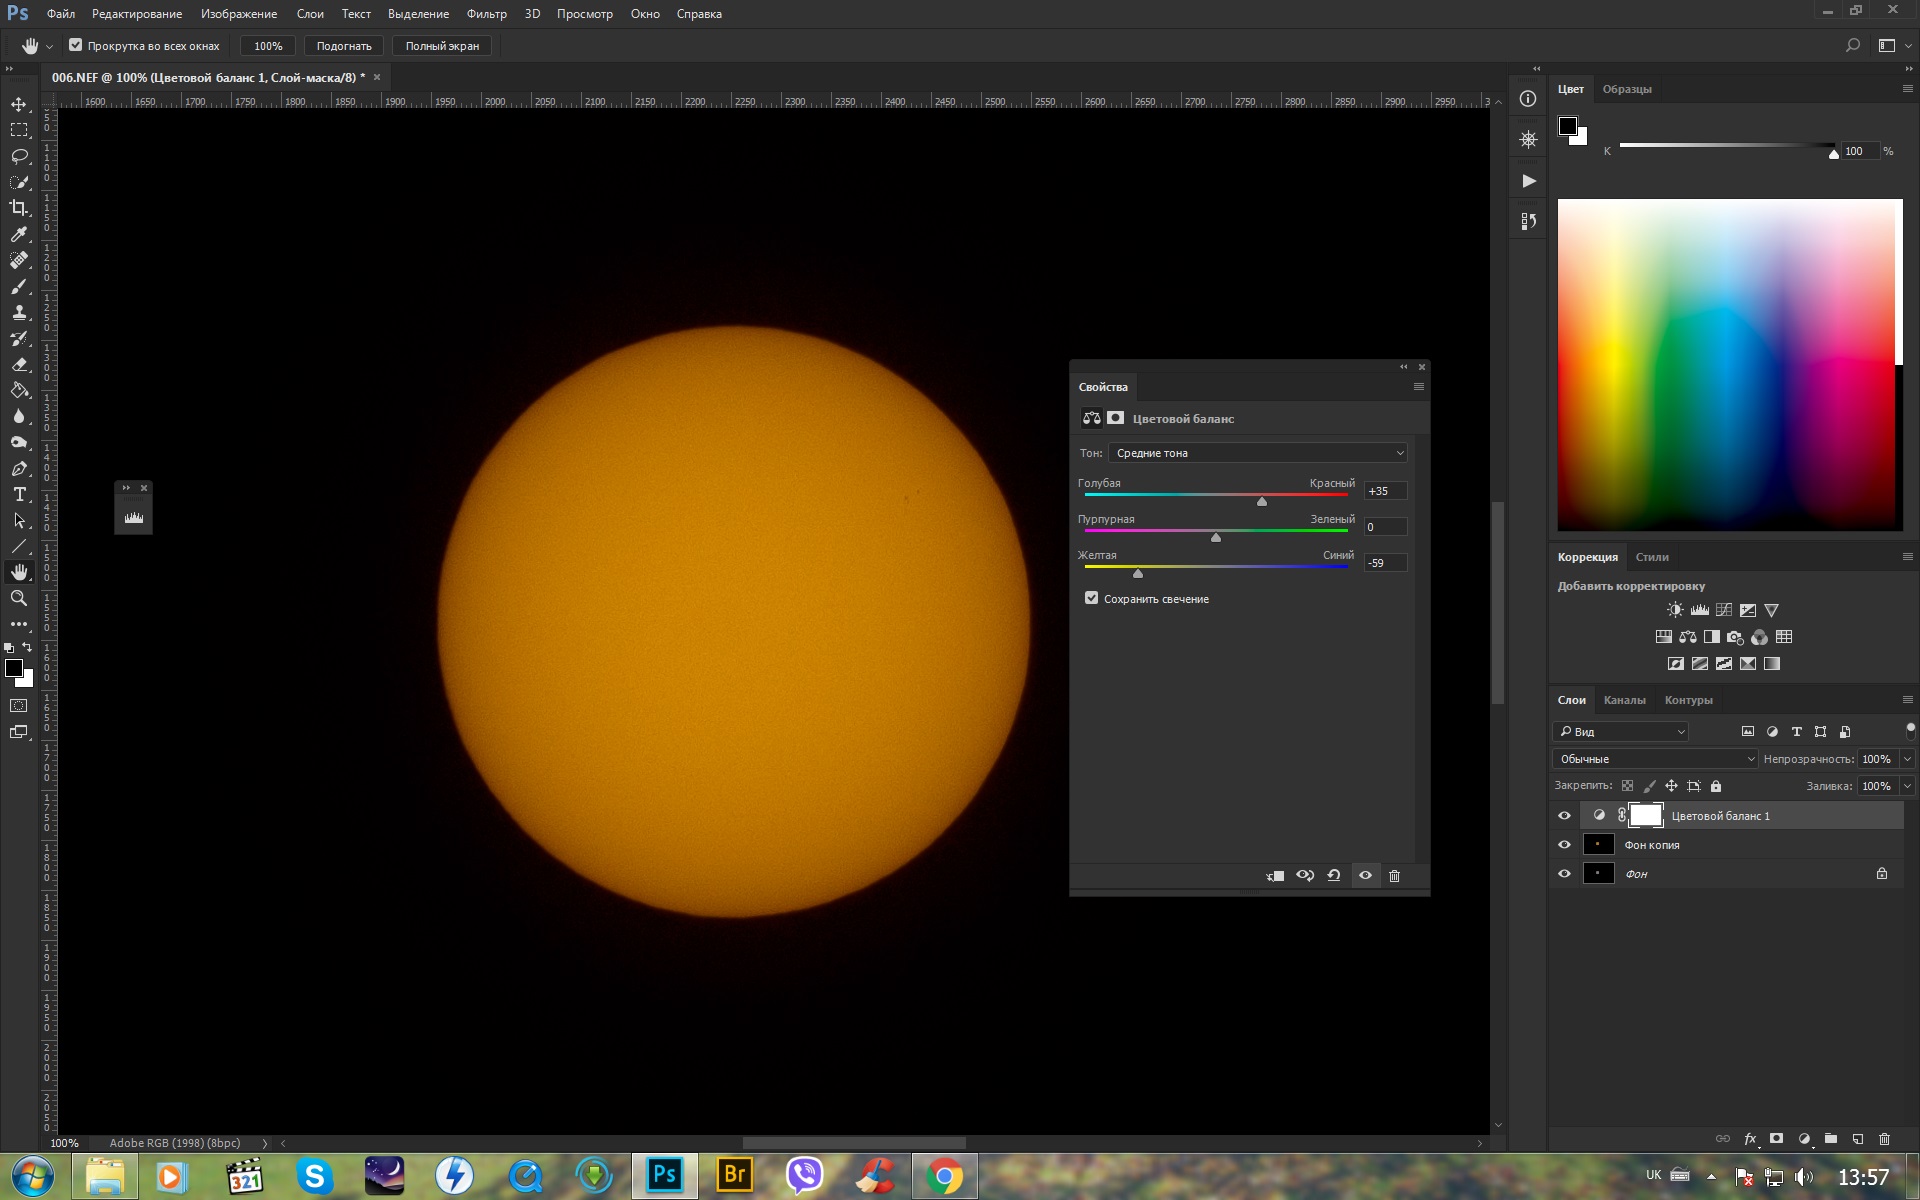Select the Eyedropper tool
1920x1200 pixels.
(19, 234)
